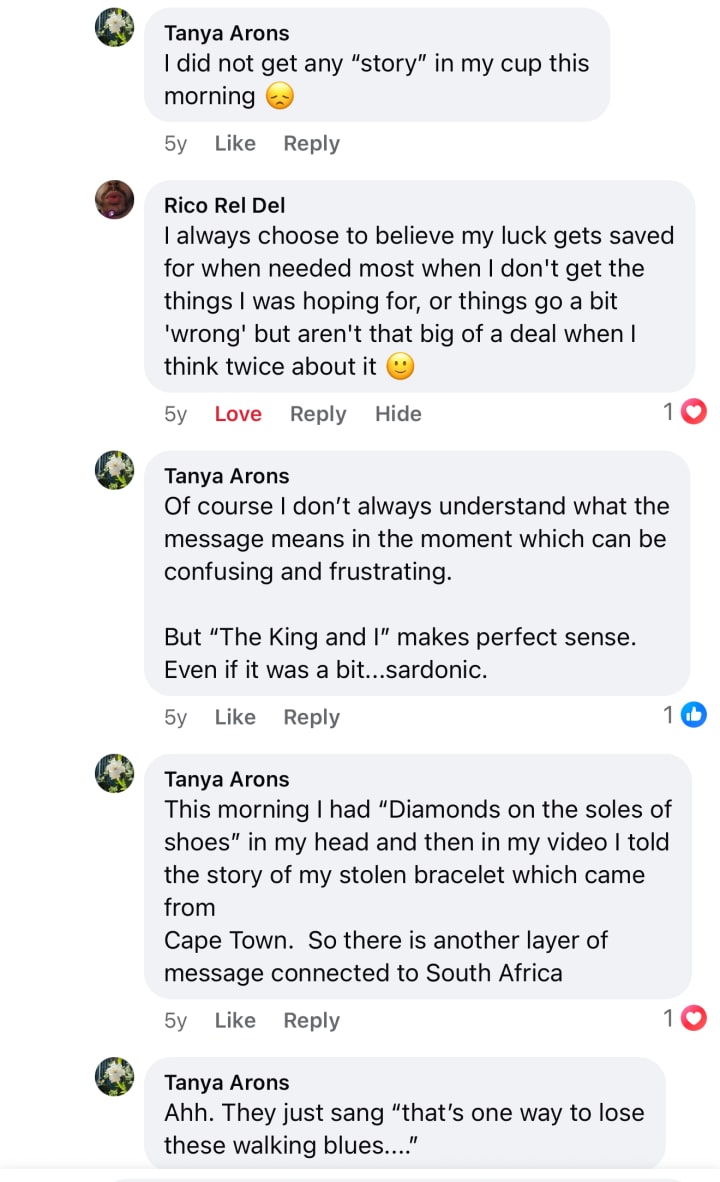This screenshot has width=720, height=1182.
Task: Reply to the Cape Town bracelet comment
Action: point(311,1020)
